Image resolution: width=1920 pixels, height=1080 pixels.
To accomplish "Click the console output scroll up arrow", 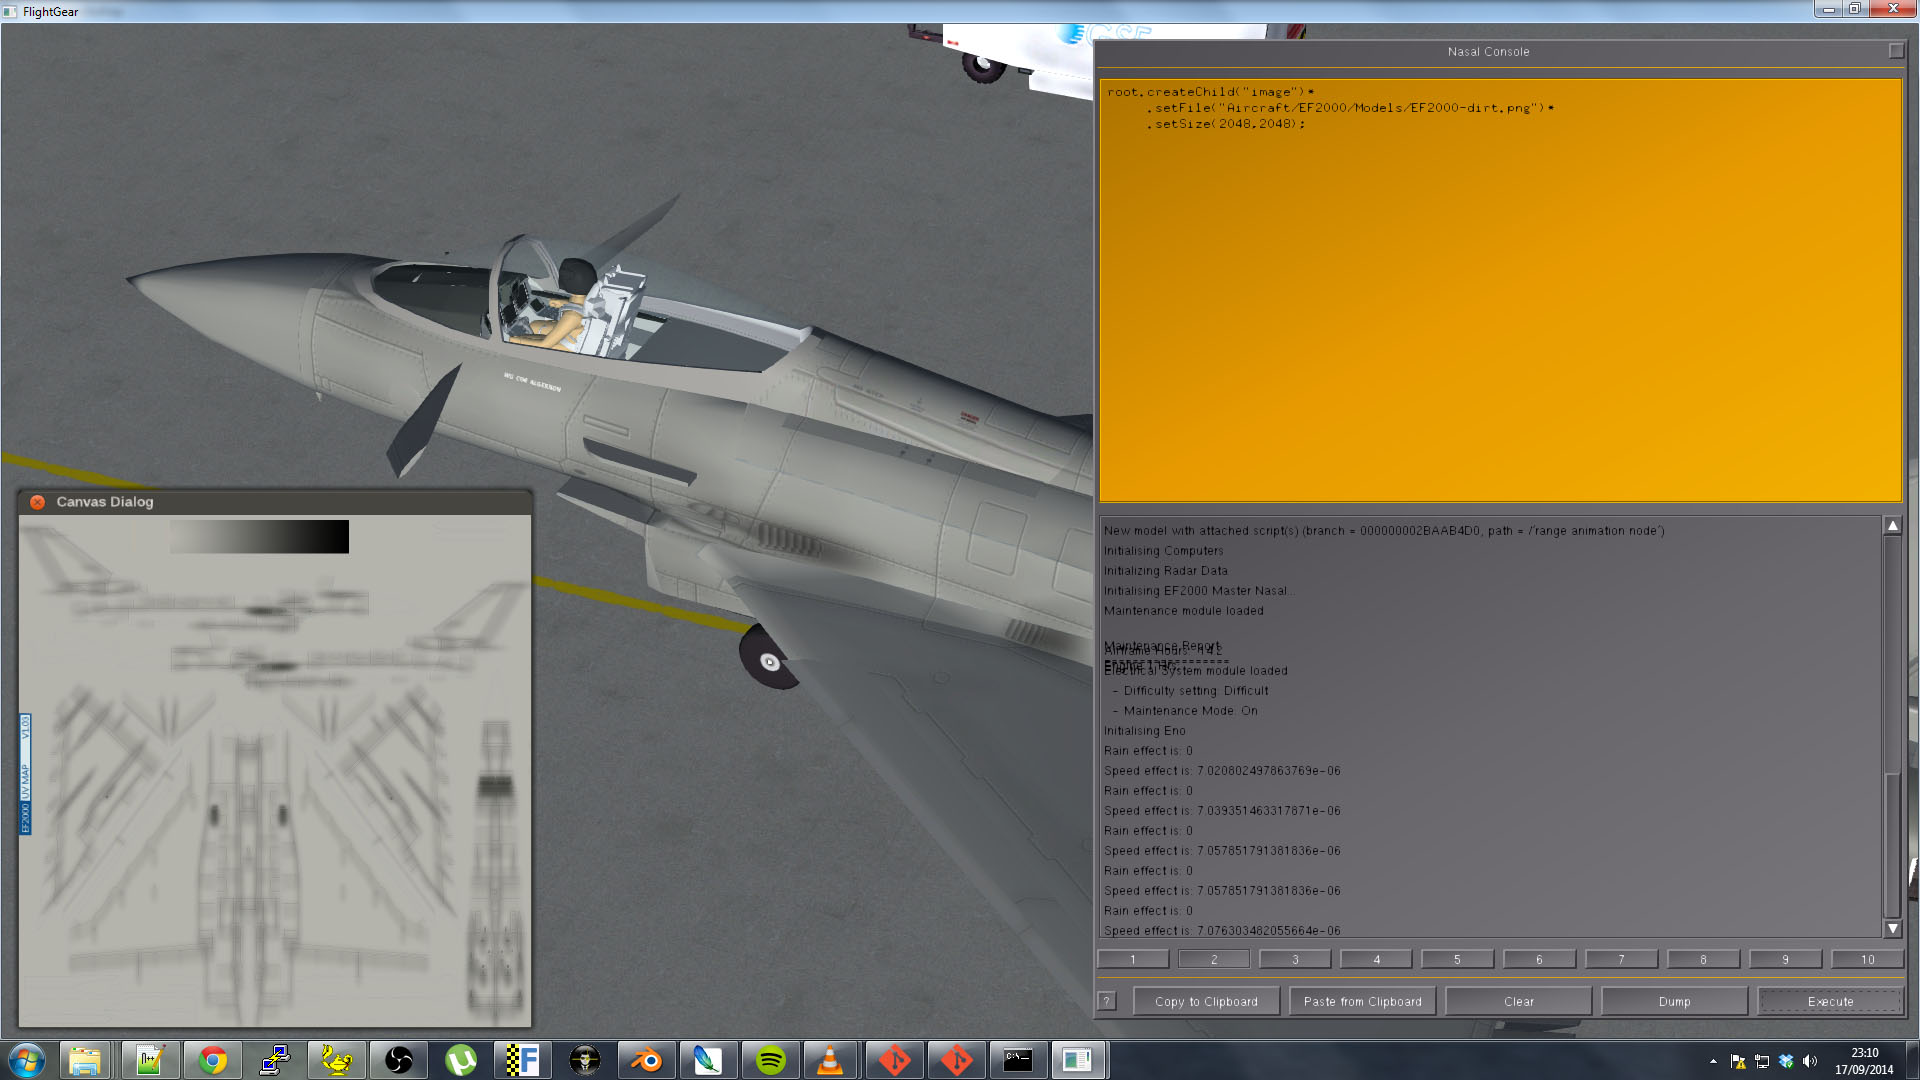I will pos(1892,526).
